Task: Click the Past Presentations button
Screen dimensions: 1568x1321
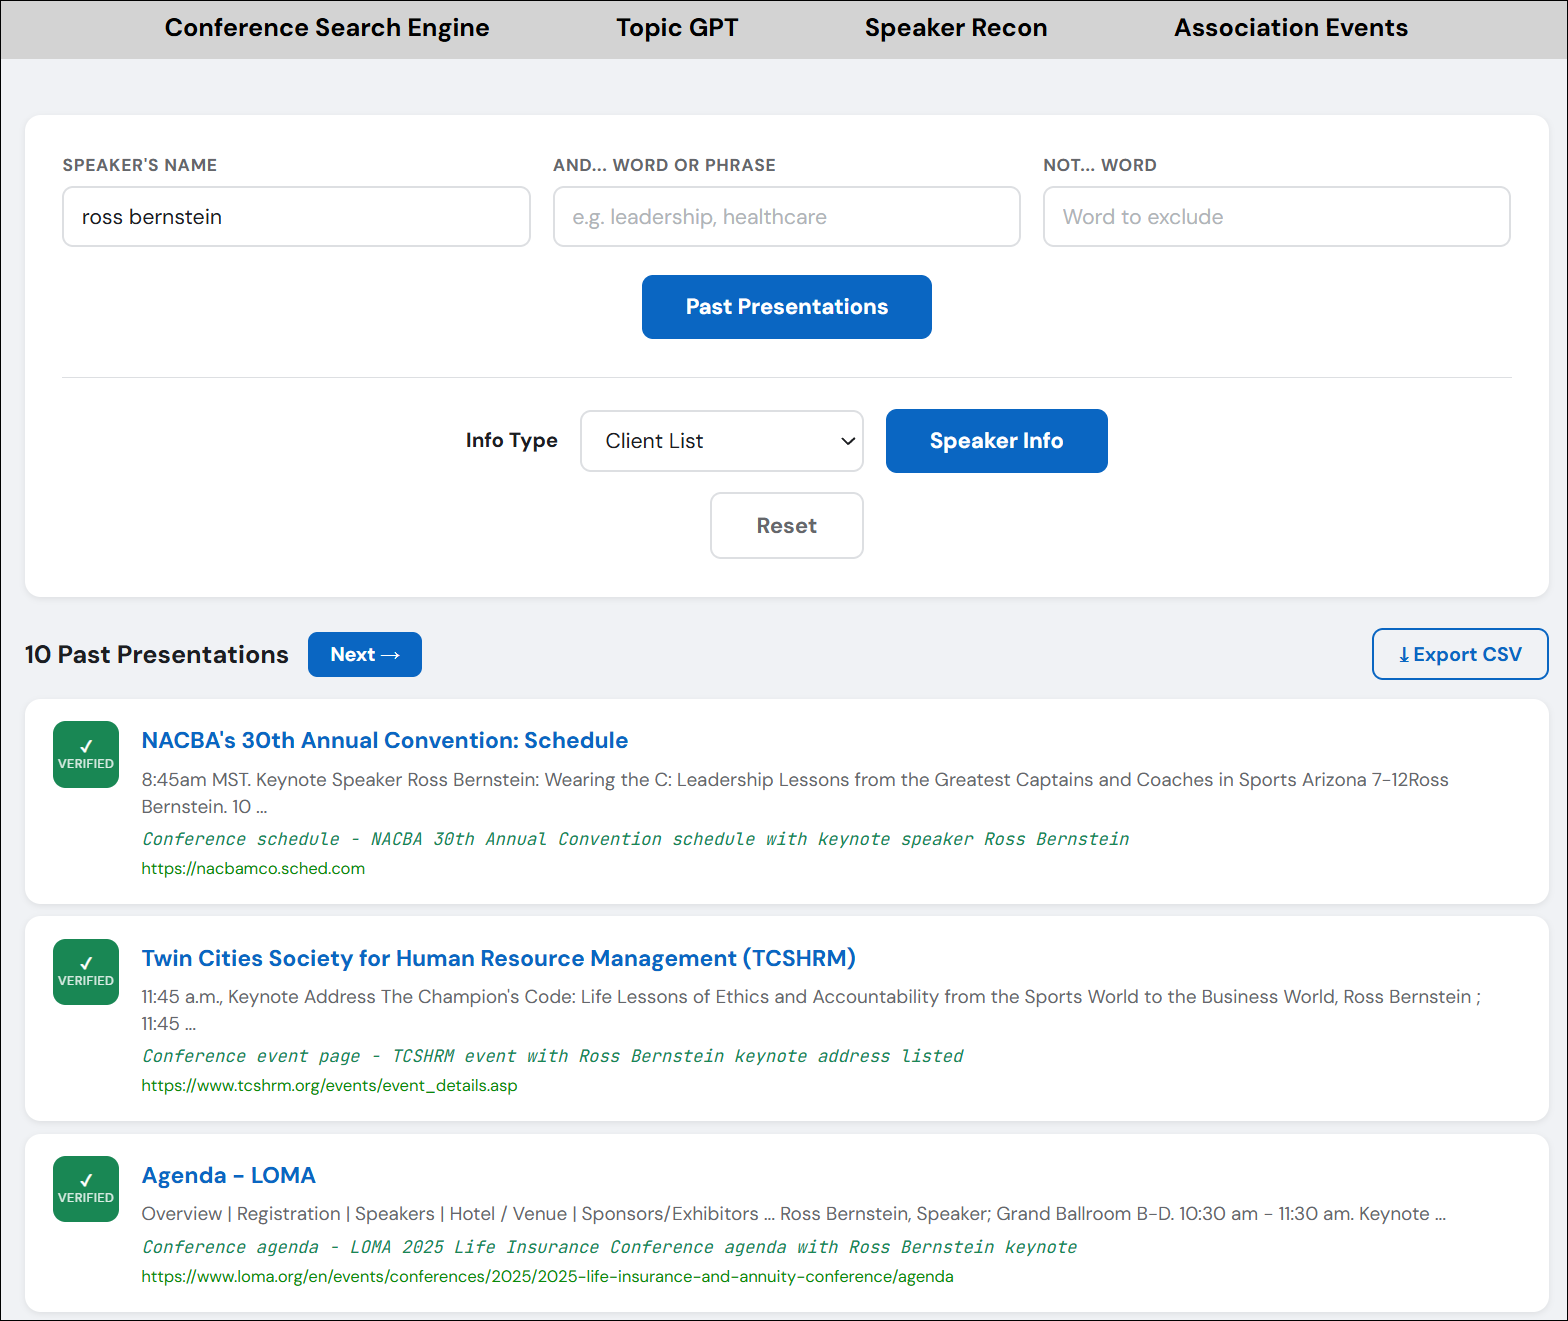Action: coord(787,307)
